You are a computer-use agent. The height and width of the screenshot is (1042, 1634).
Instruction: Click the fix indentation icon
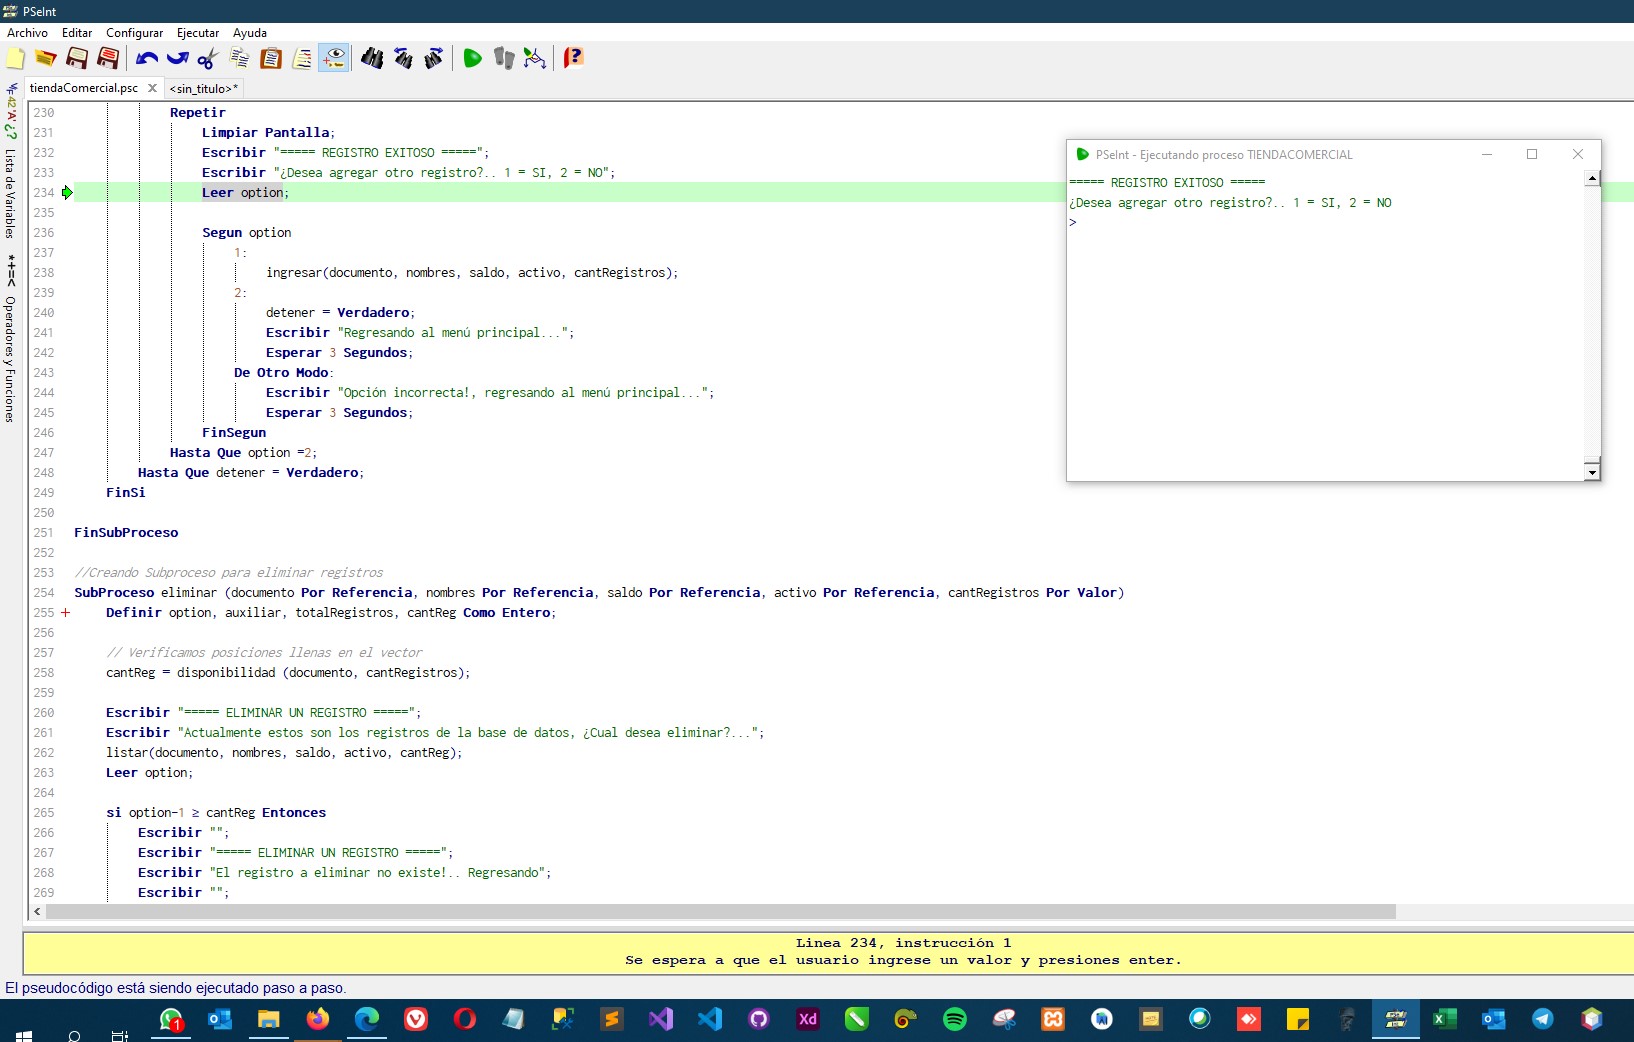click(302, 58)
